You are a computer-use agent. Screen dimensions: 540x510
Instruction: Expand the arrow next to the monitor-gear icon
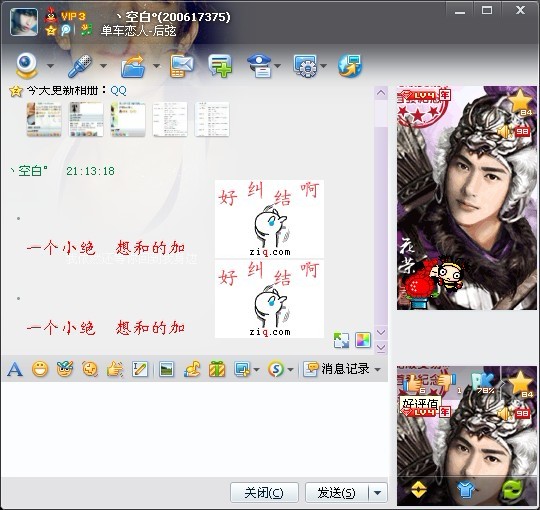[x=323, y=66]
